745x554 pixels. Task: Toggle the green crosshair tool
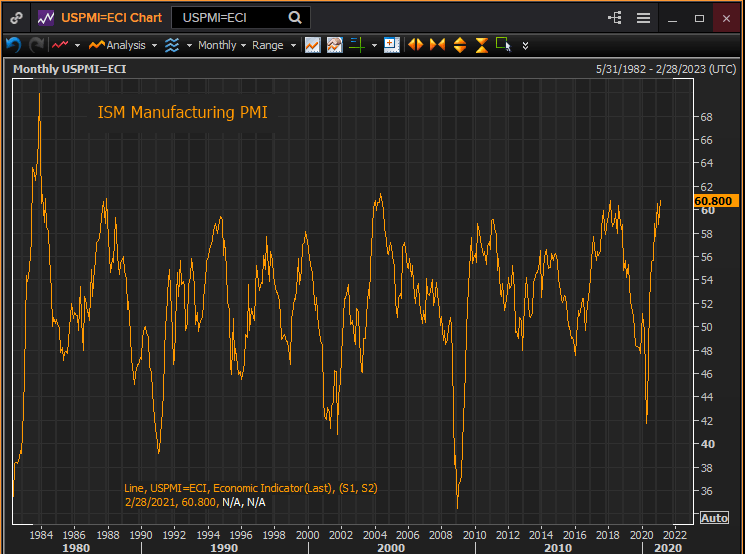point(356,45)
